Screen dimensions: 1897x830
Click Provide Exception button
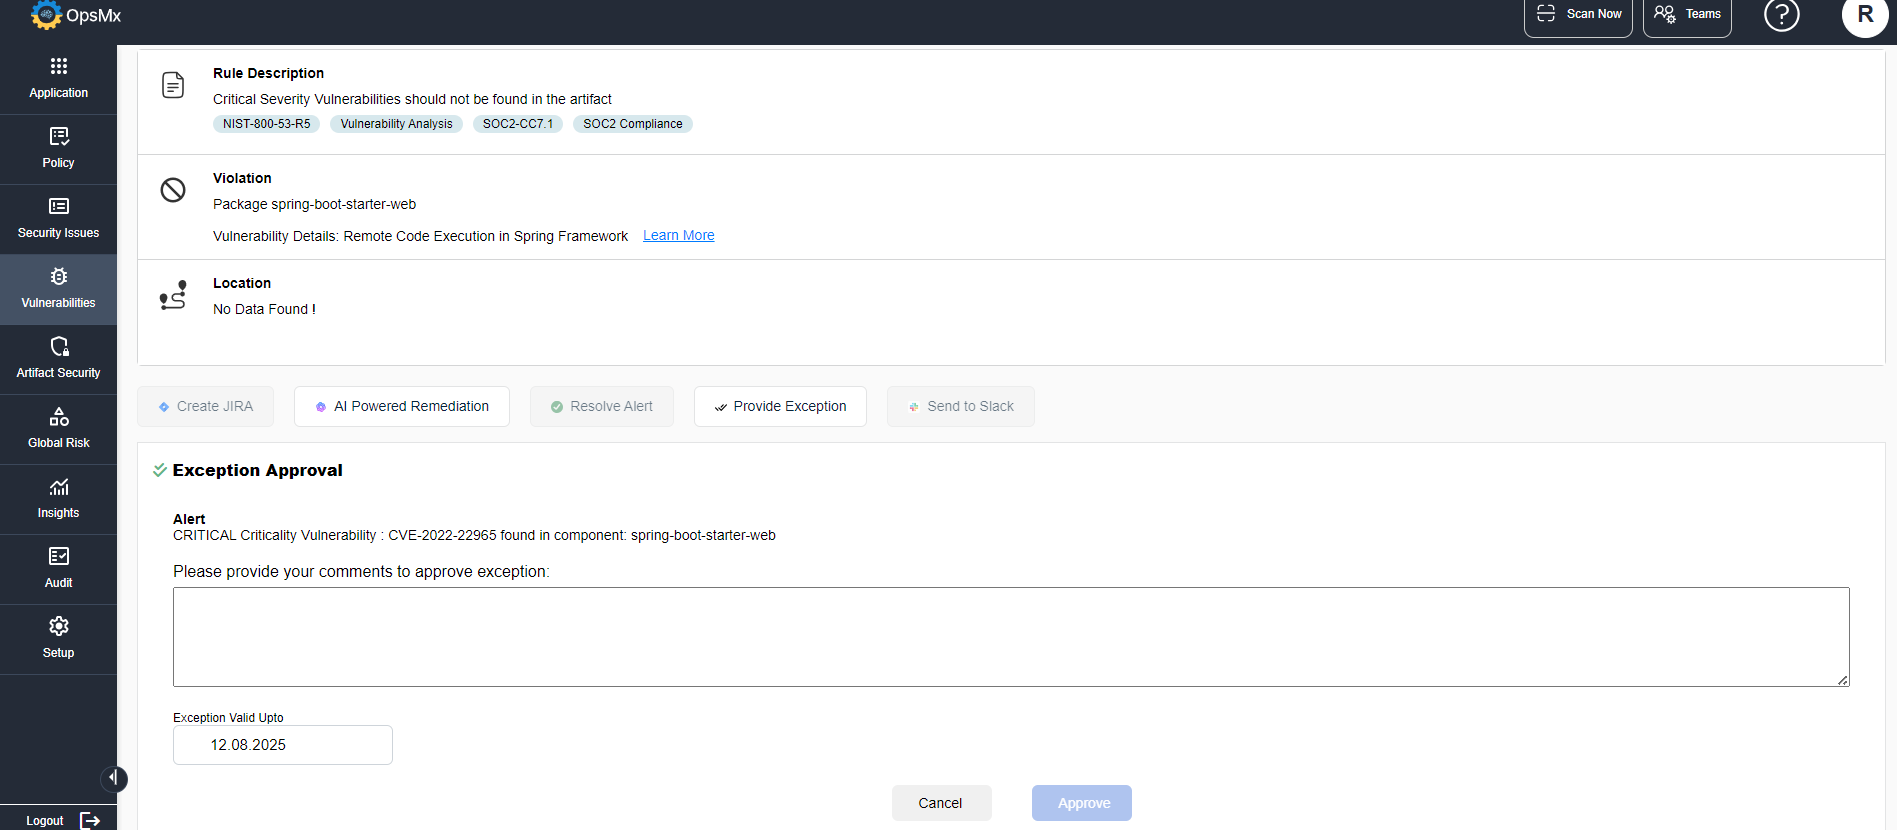[x=780, y=407]
